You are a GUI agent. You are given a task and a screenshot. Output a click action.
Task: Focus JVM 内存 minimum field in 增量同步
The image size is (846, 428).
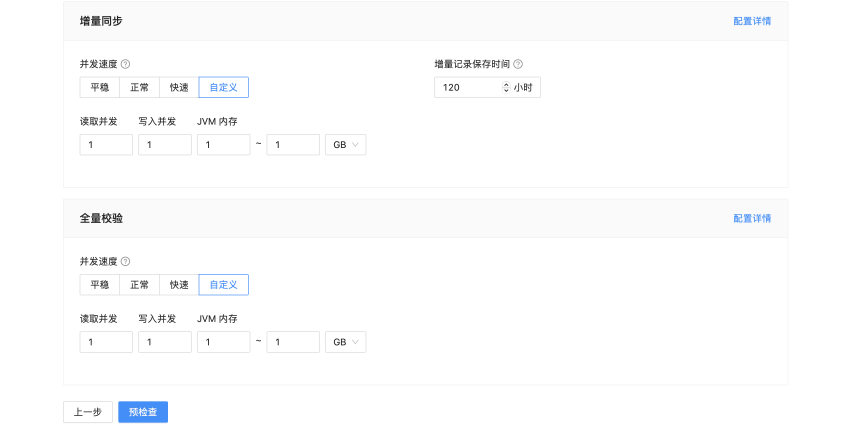223,145
